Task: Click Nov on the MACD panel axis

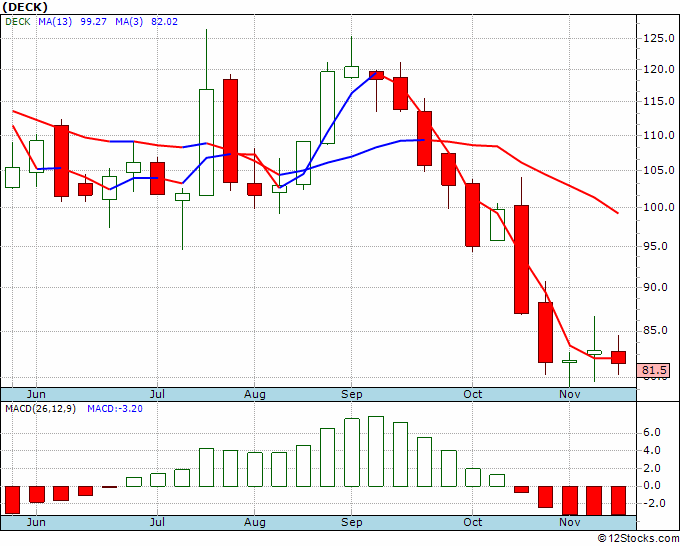Action: pos(569,522)
